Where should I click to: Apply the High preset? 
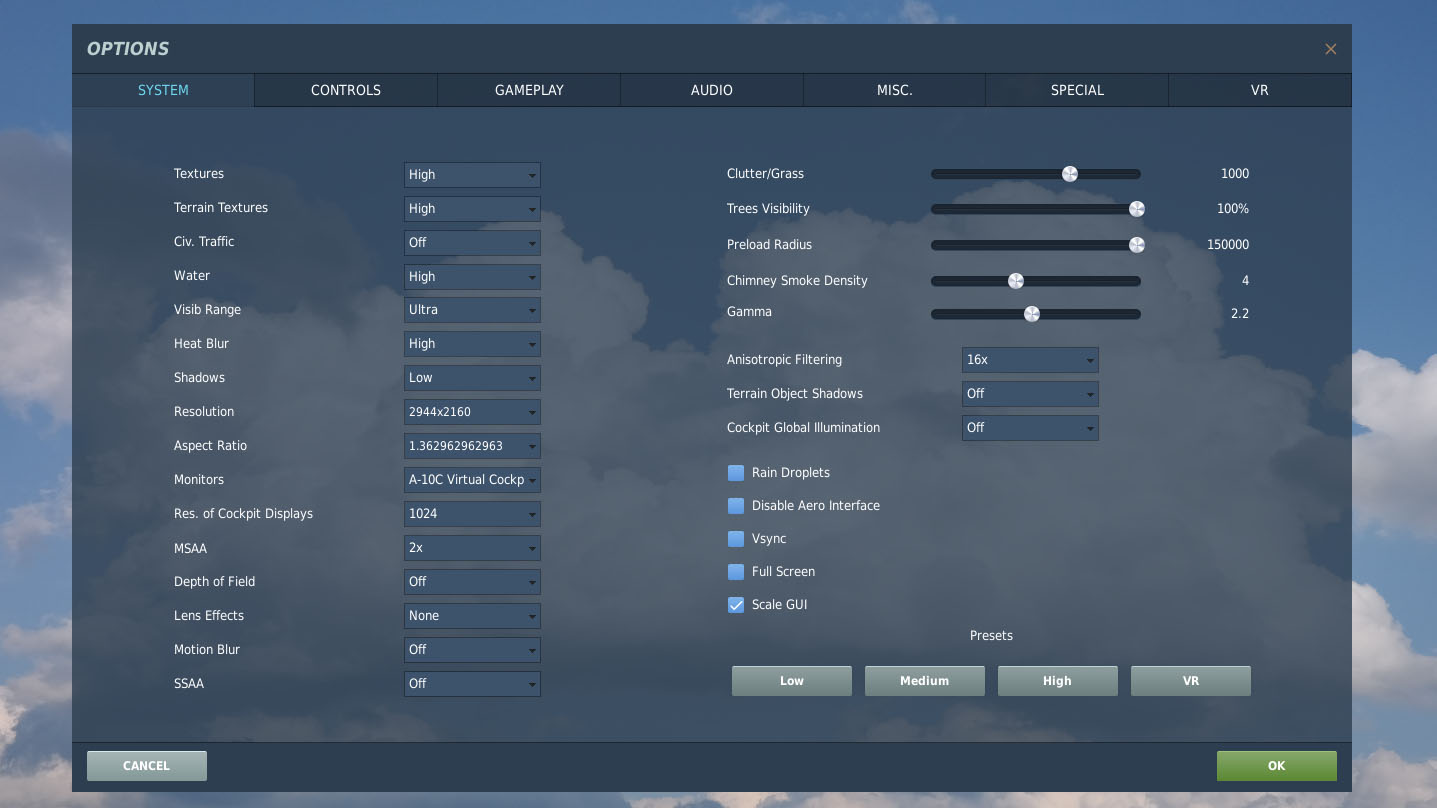(x=1058, y=681)
